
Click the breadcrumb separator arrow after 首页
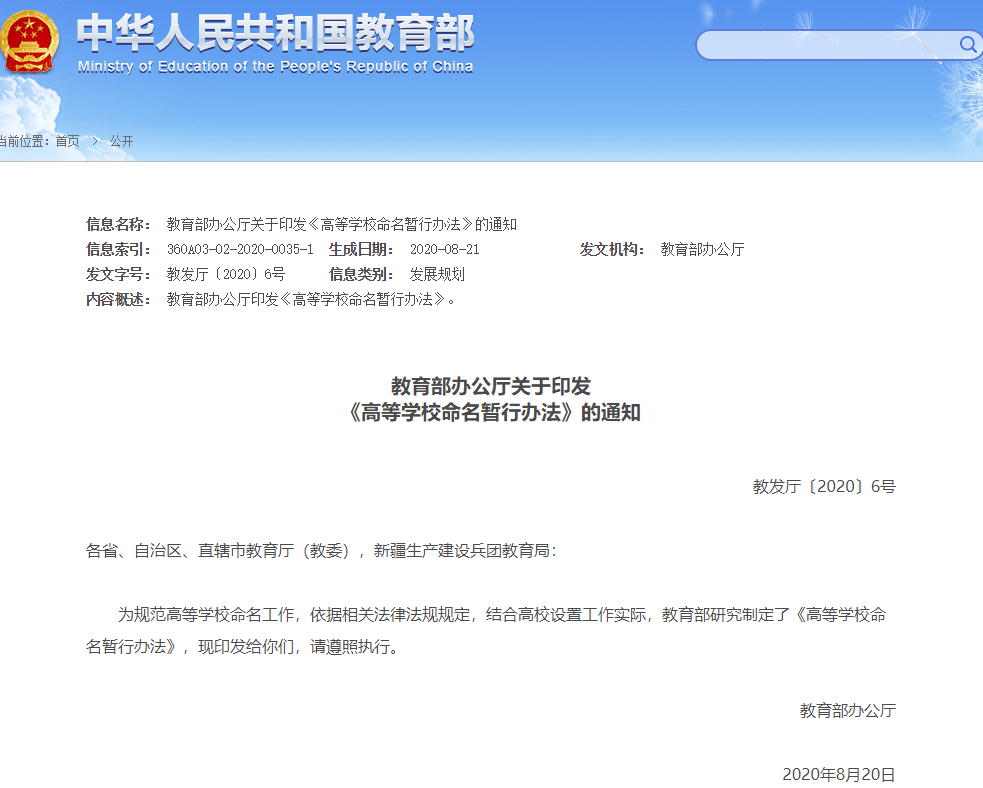[97, 141]
